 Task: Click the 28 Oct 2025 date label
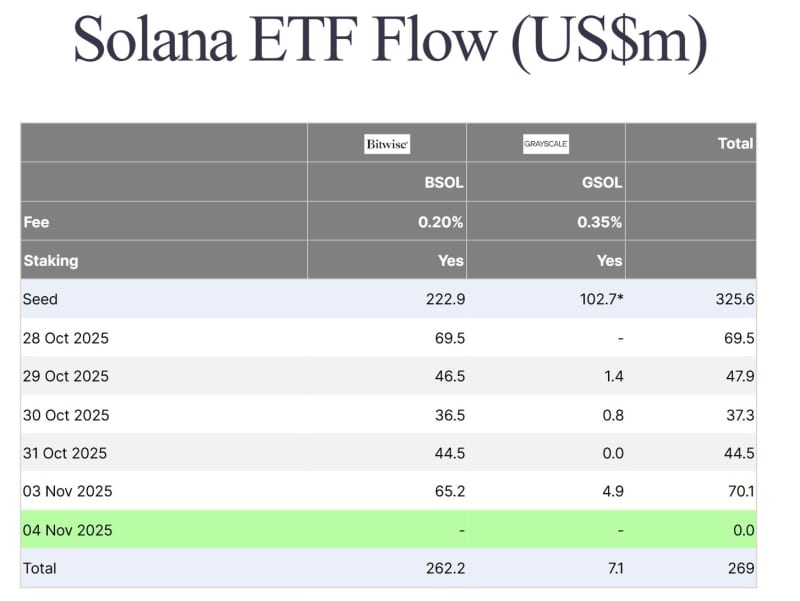[66, 338]
